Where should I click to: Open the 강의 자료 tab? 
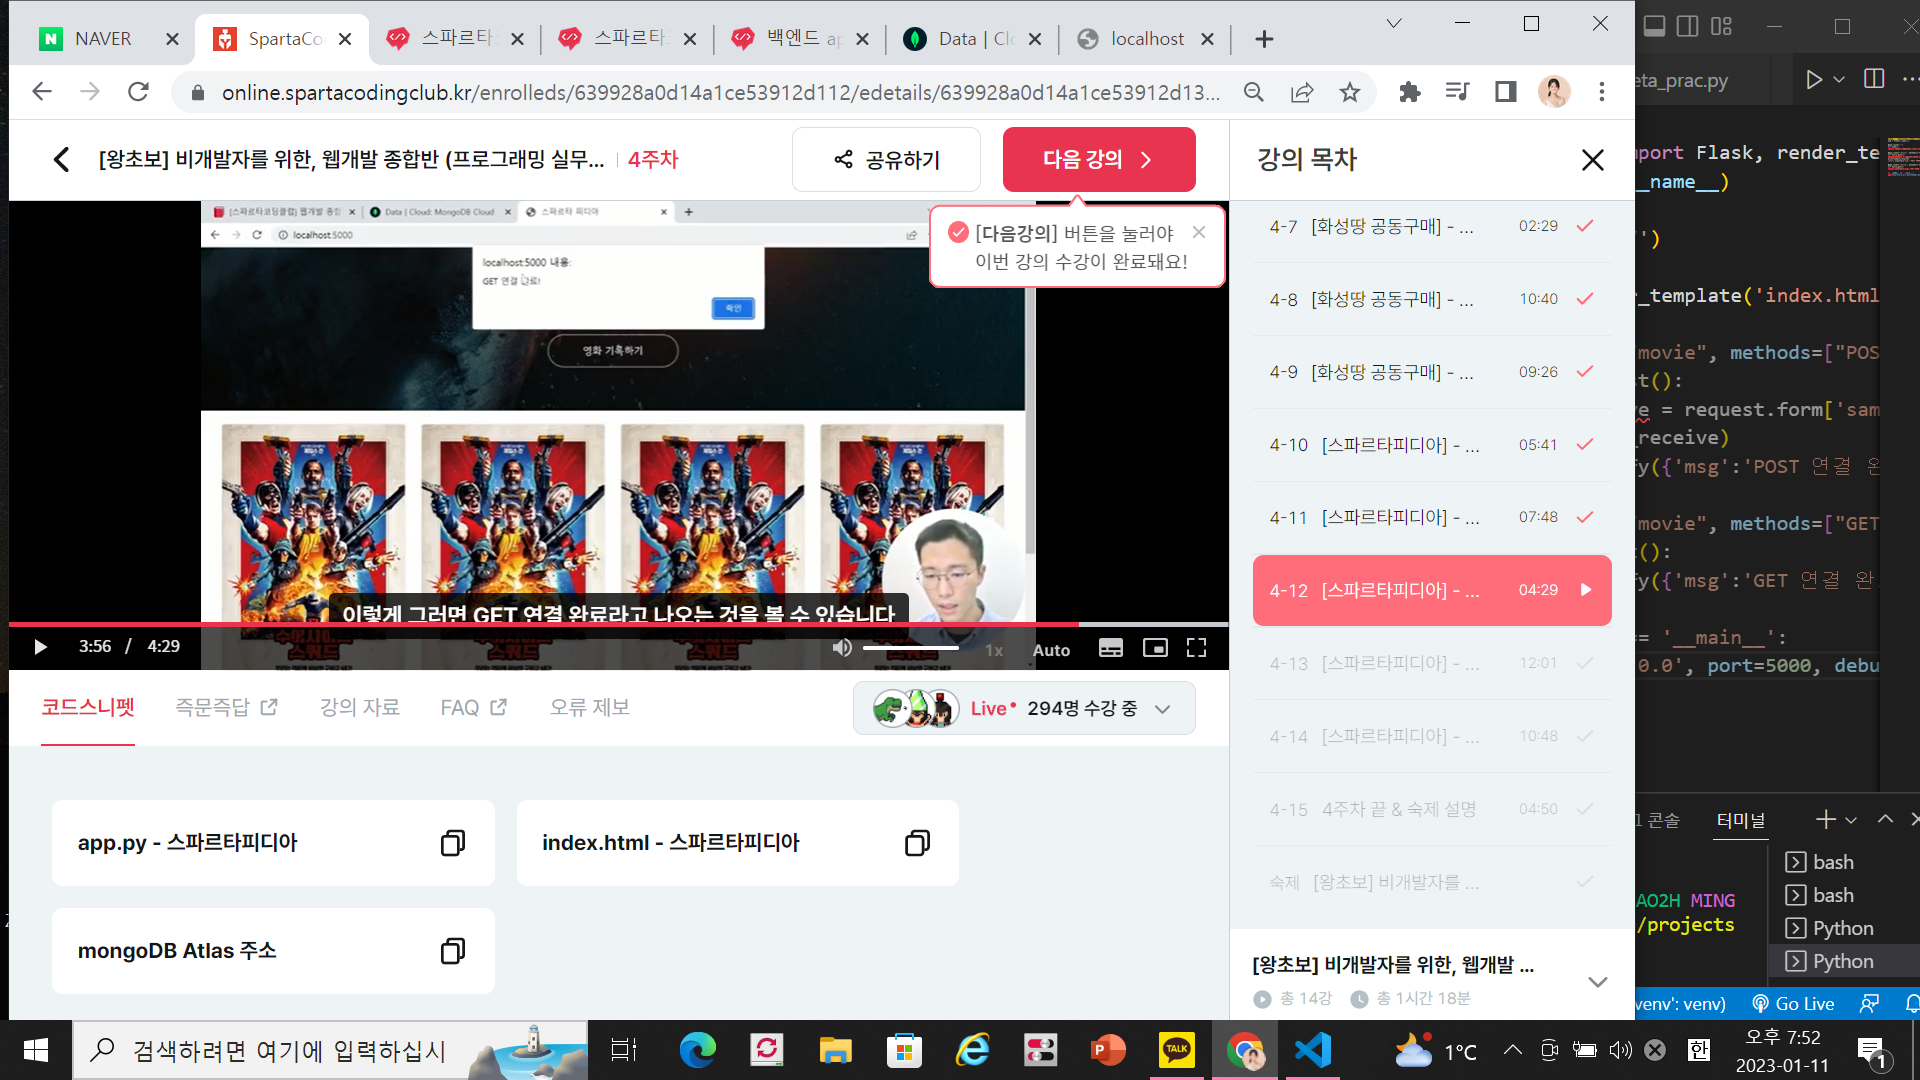[359, 708]
